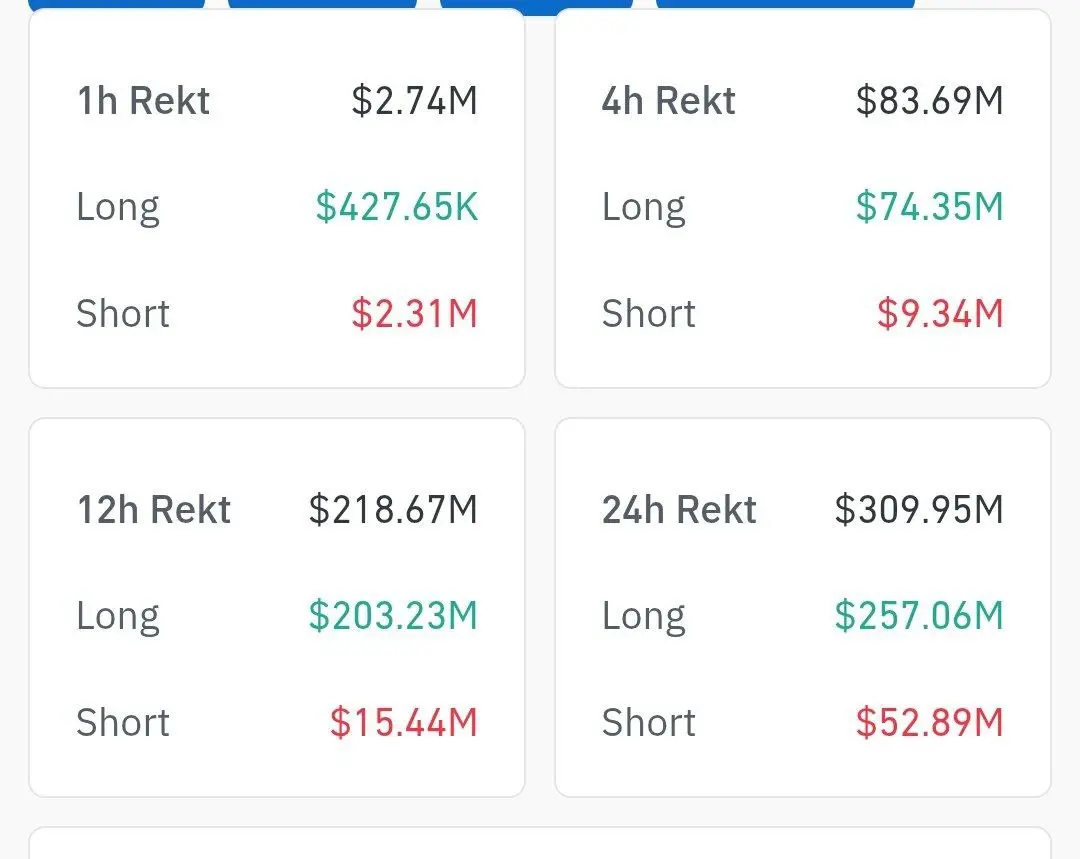Open the 4h Rekt card title
Viewport: 1080px width, 859px height.
[668, 101]
